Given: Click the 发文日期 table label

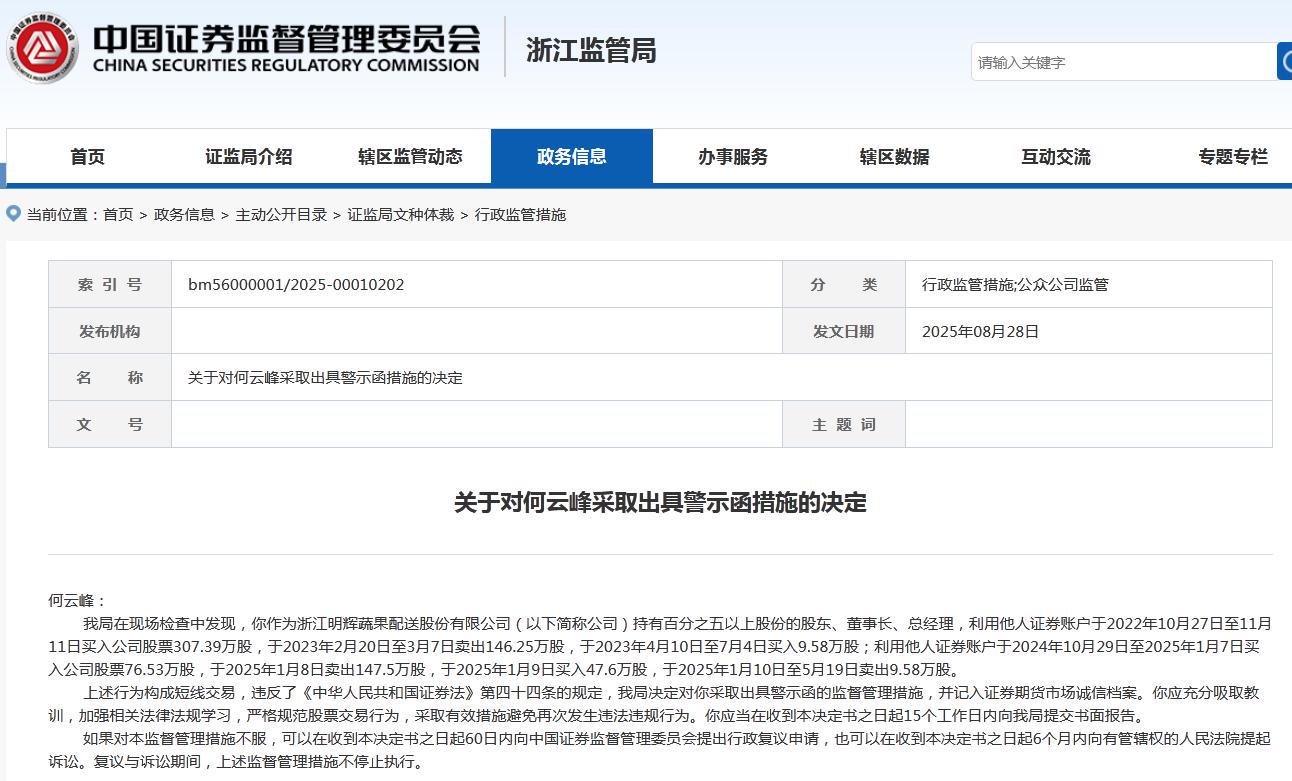Looking at the screenshot, I should point(843,332).
